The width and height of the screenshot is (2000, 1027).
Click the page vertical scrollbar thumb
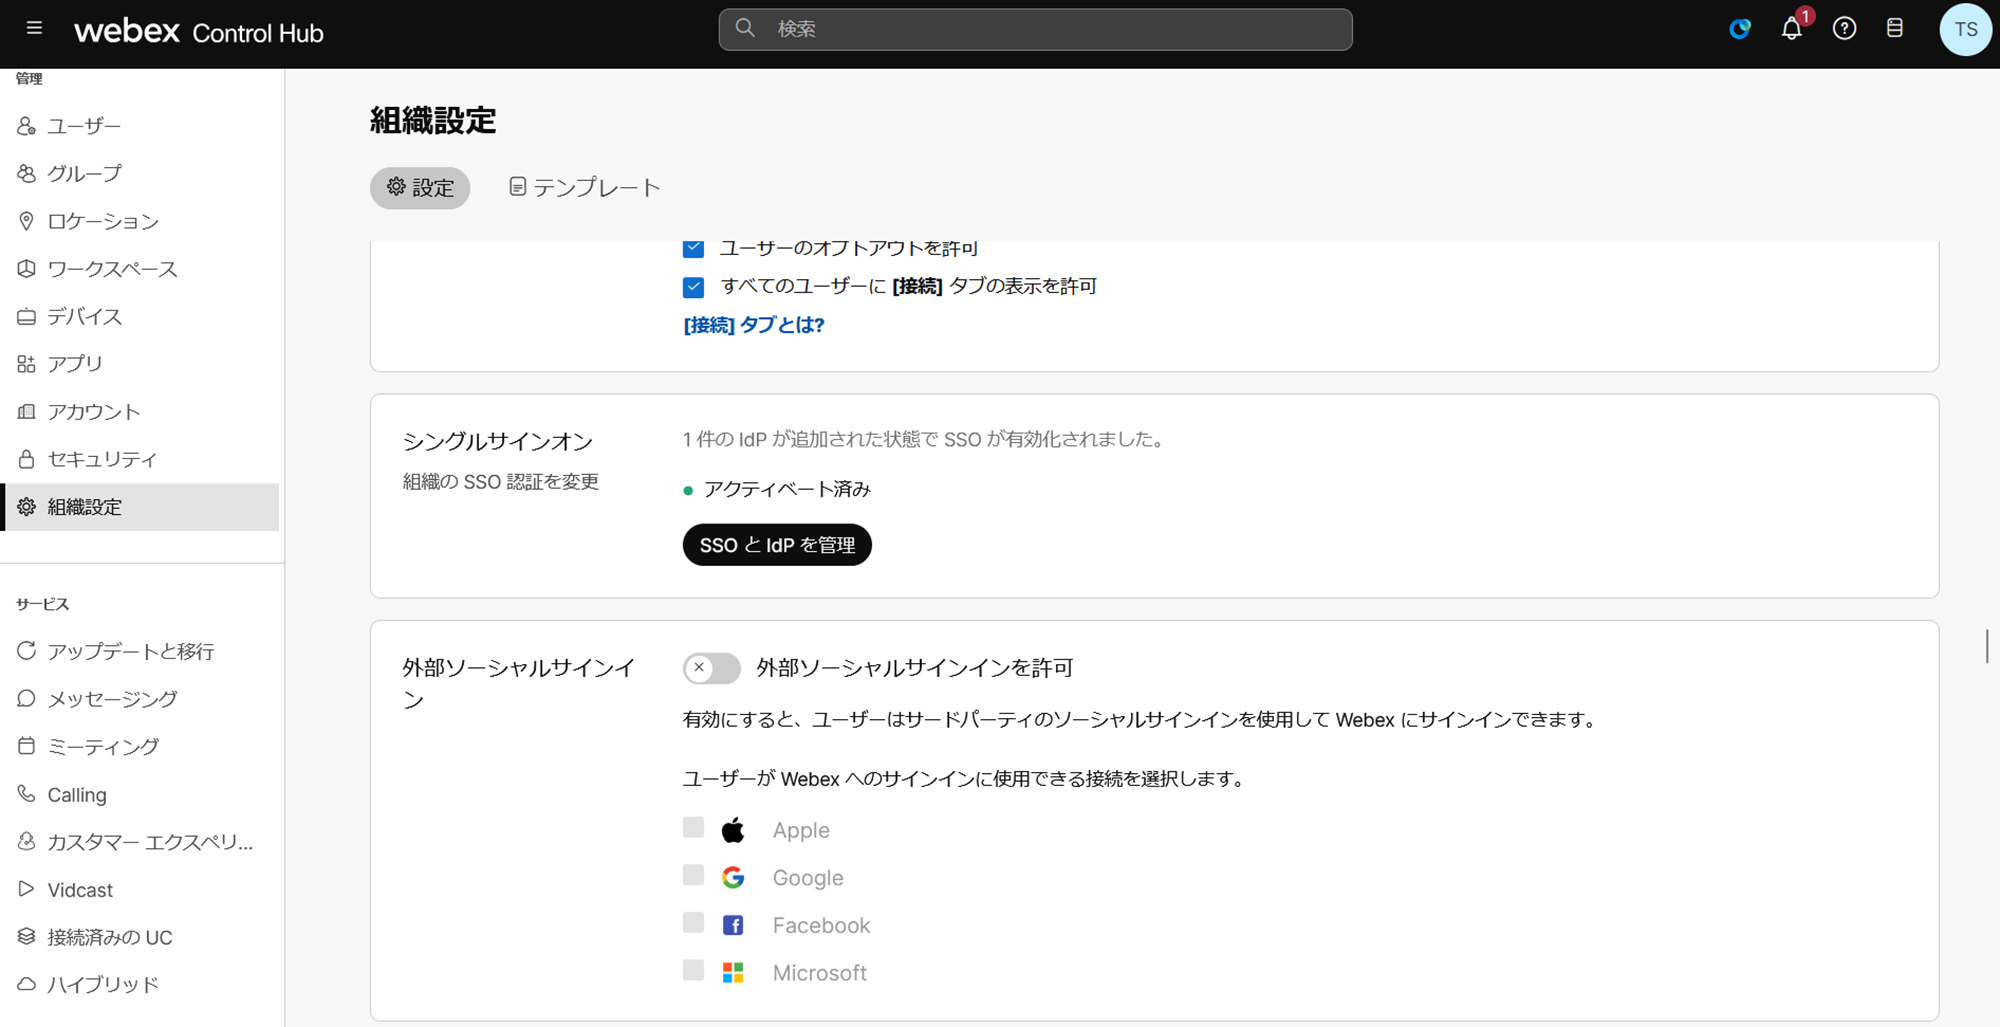[1987, 645]
